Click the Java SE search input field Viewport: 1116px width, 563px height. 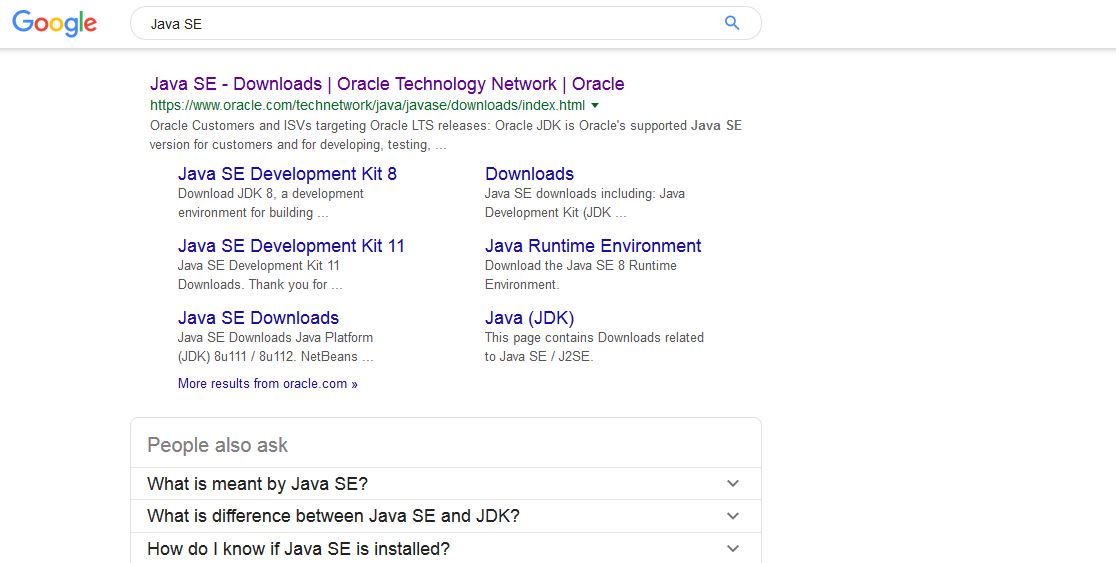(420, 23)
